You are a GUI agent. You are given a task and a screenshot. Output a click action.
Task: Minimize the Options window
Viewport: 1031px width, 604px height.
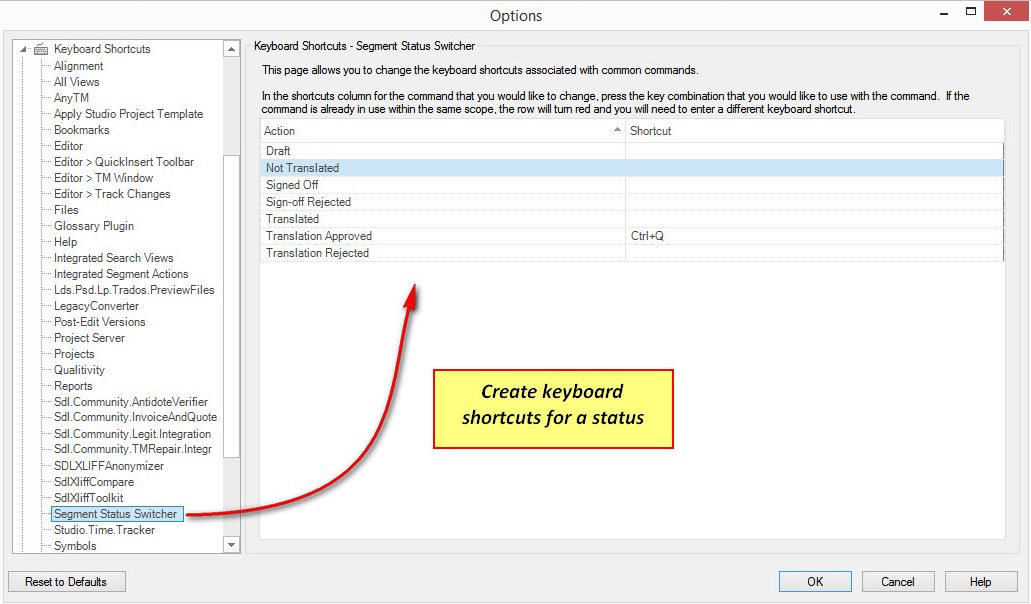[944, 12]
